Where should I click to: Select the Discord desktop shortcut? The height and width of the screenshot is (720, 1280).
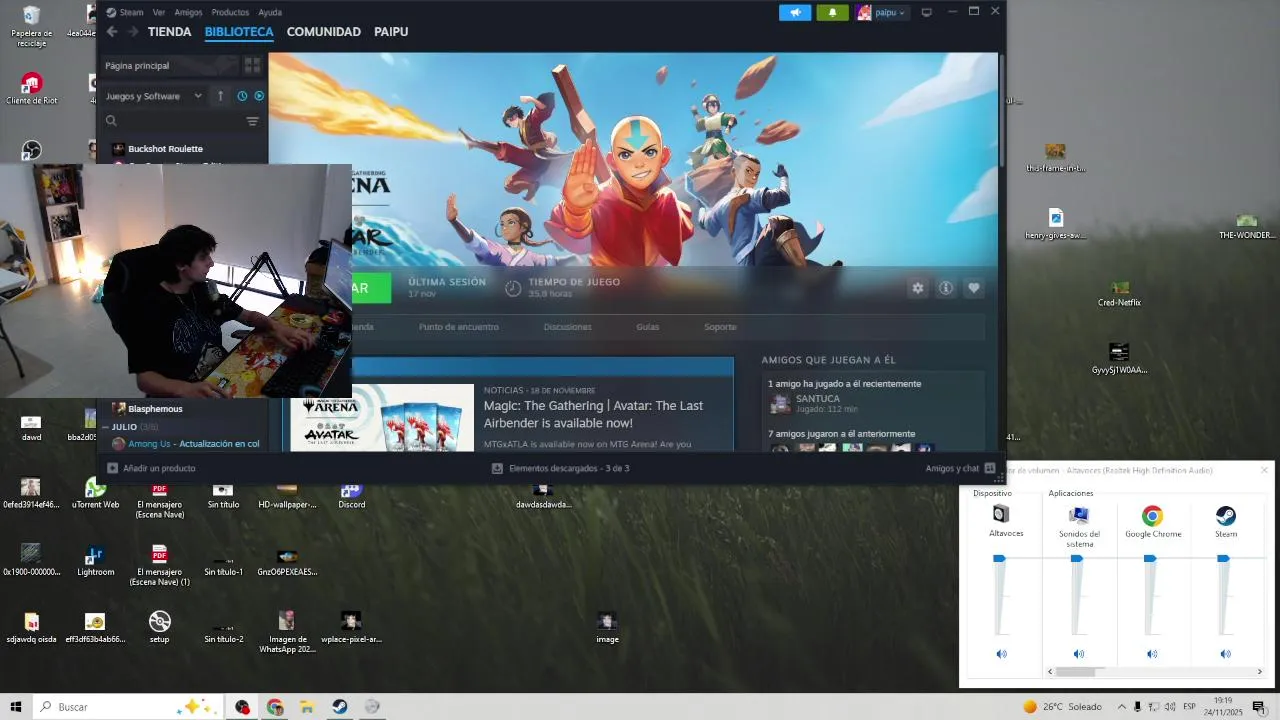tap(351, 494)
